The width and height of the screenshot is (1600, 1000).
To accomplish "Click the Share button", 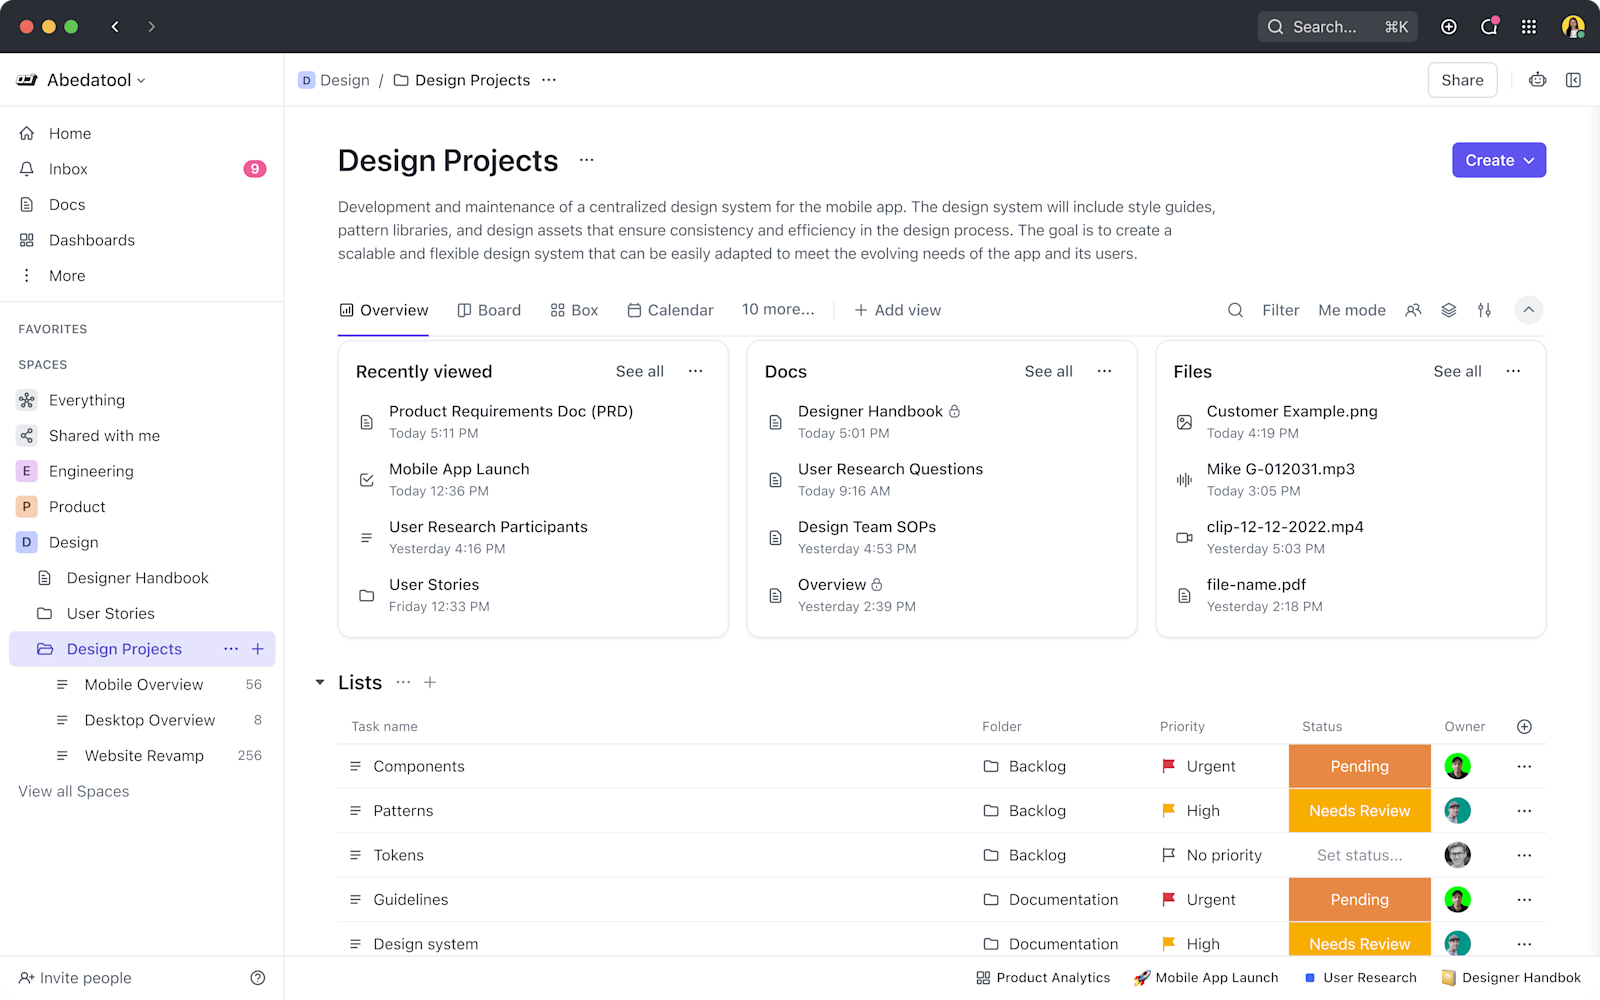I will click(x=1462, y=80).
